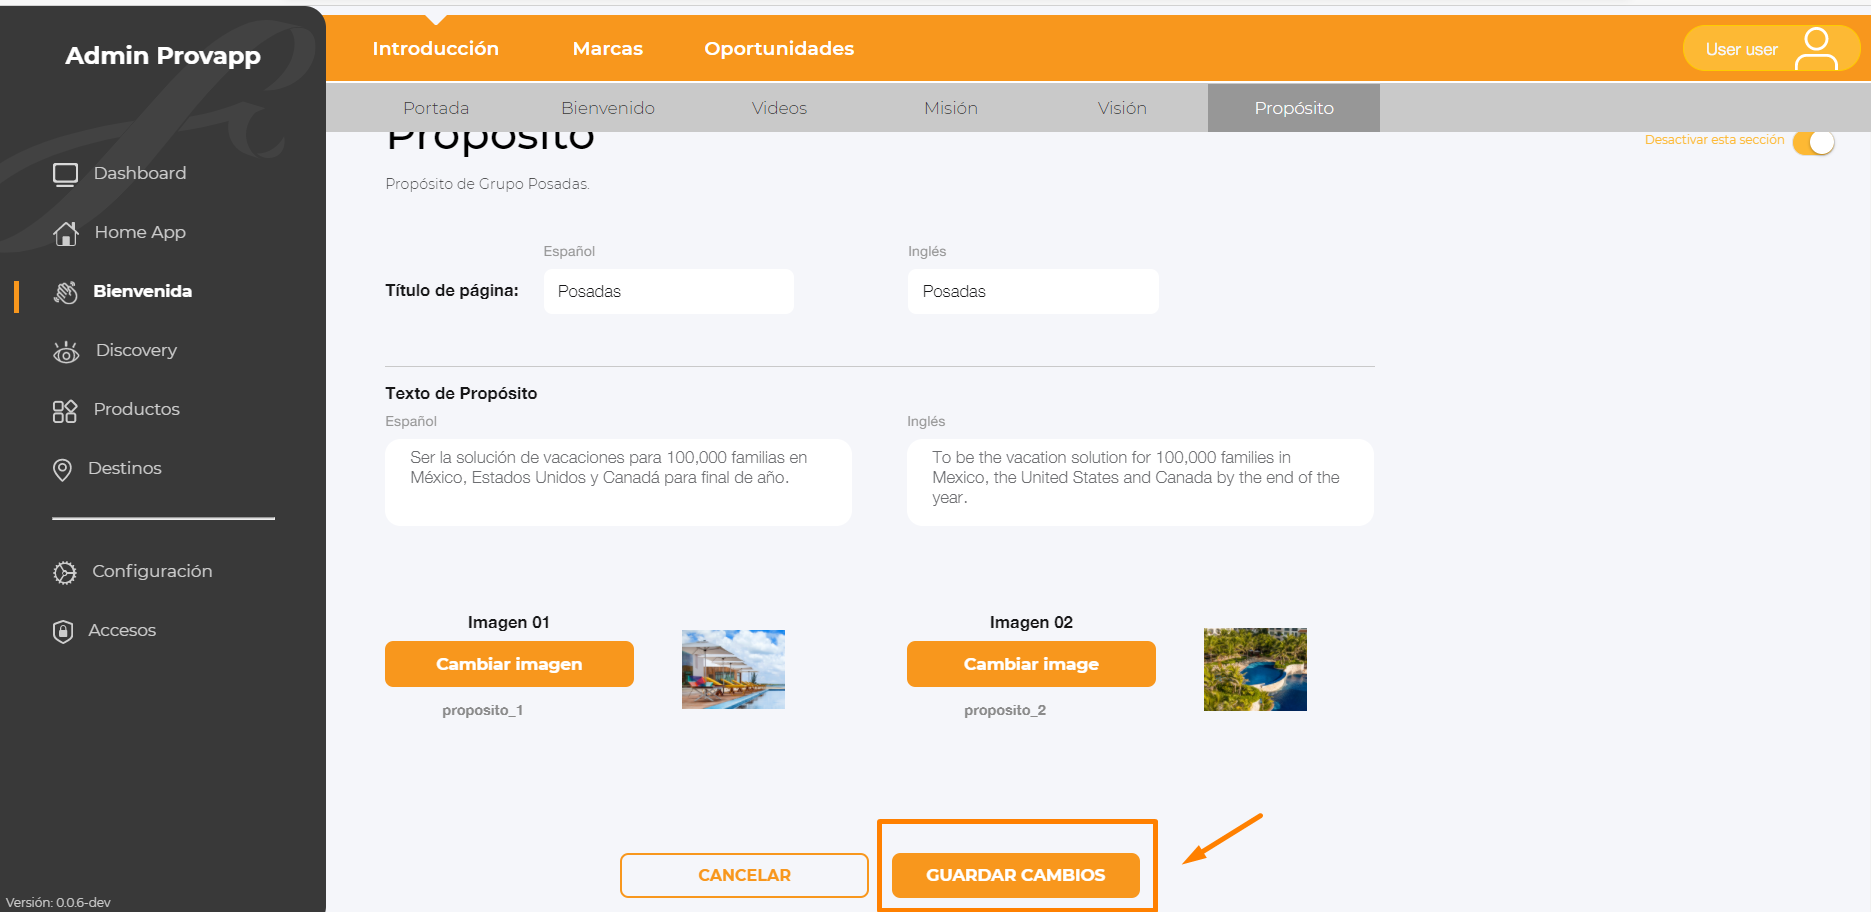Viewport: 1871px width, 912px height.
Task: Click the Versión: 0.0.6-dev label
Action: tap(58, 902)
